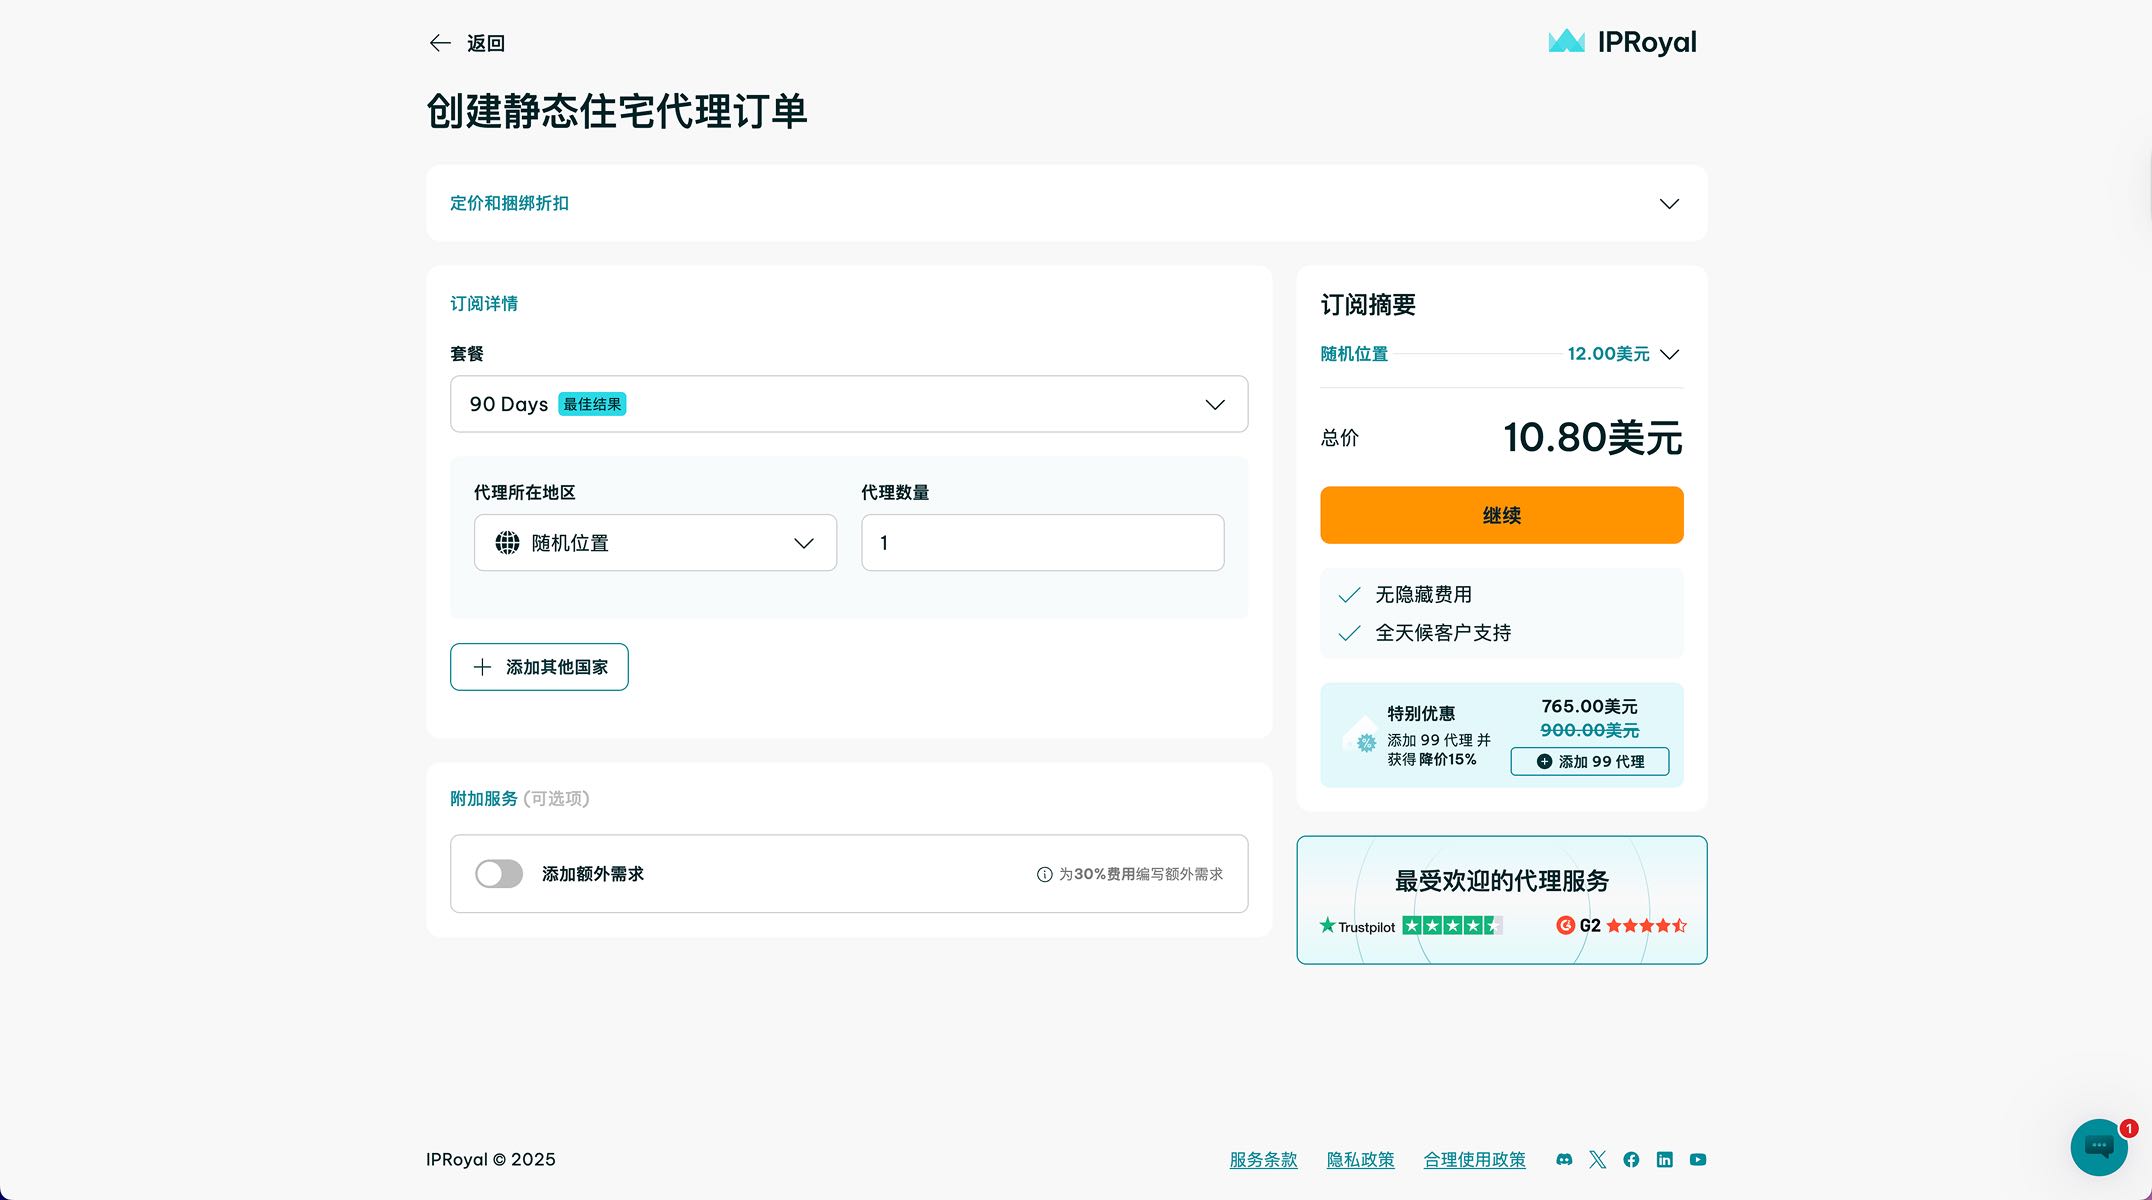Open the YouTube footer icon
Image resolution: width=2152 pixels, height=1200 pixels.
[x=1698, y=1160]
